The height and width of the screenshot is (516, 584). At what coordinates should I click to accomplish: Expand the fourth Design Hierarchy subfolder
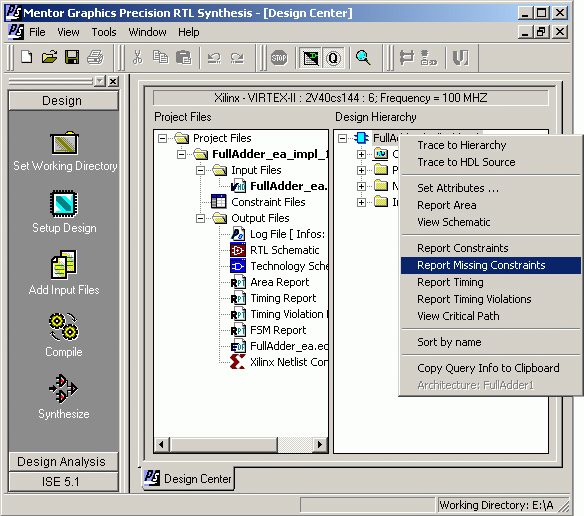pos(361,202)
